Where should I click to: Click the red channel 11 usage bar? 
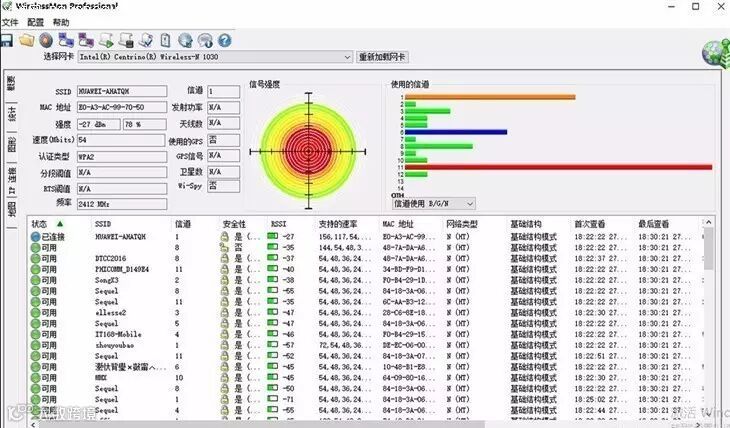click(559, 167)
